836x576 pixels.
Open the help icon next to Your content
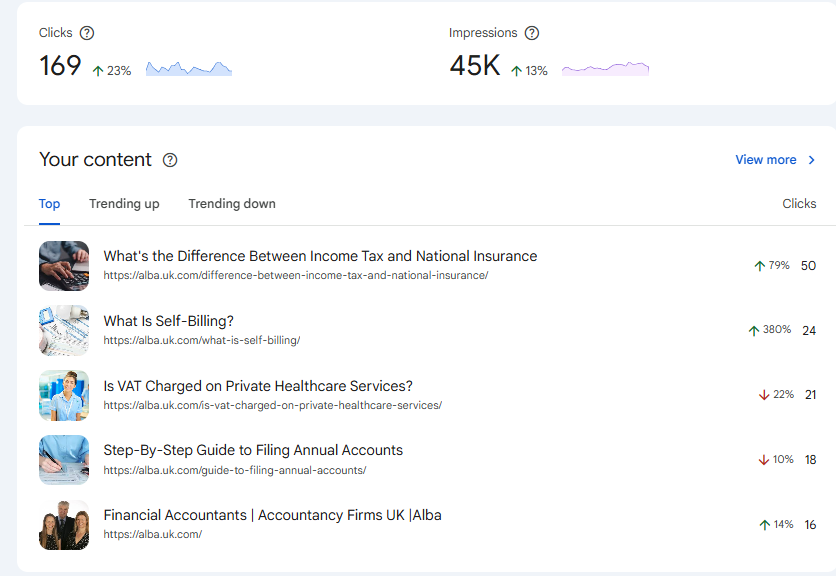point(170,160)
